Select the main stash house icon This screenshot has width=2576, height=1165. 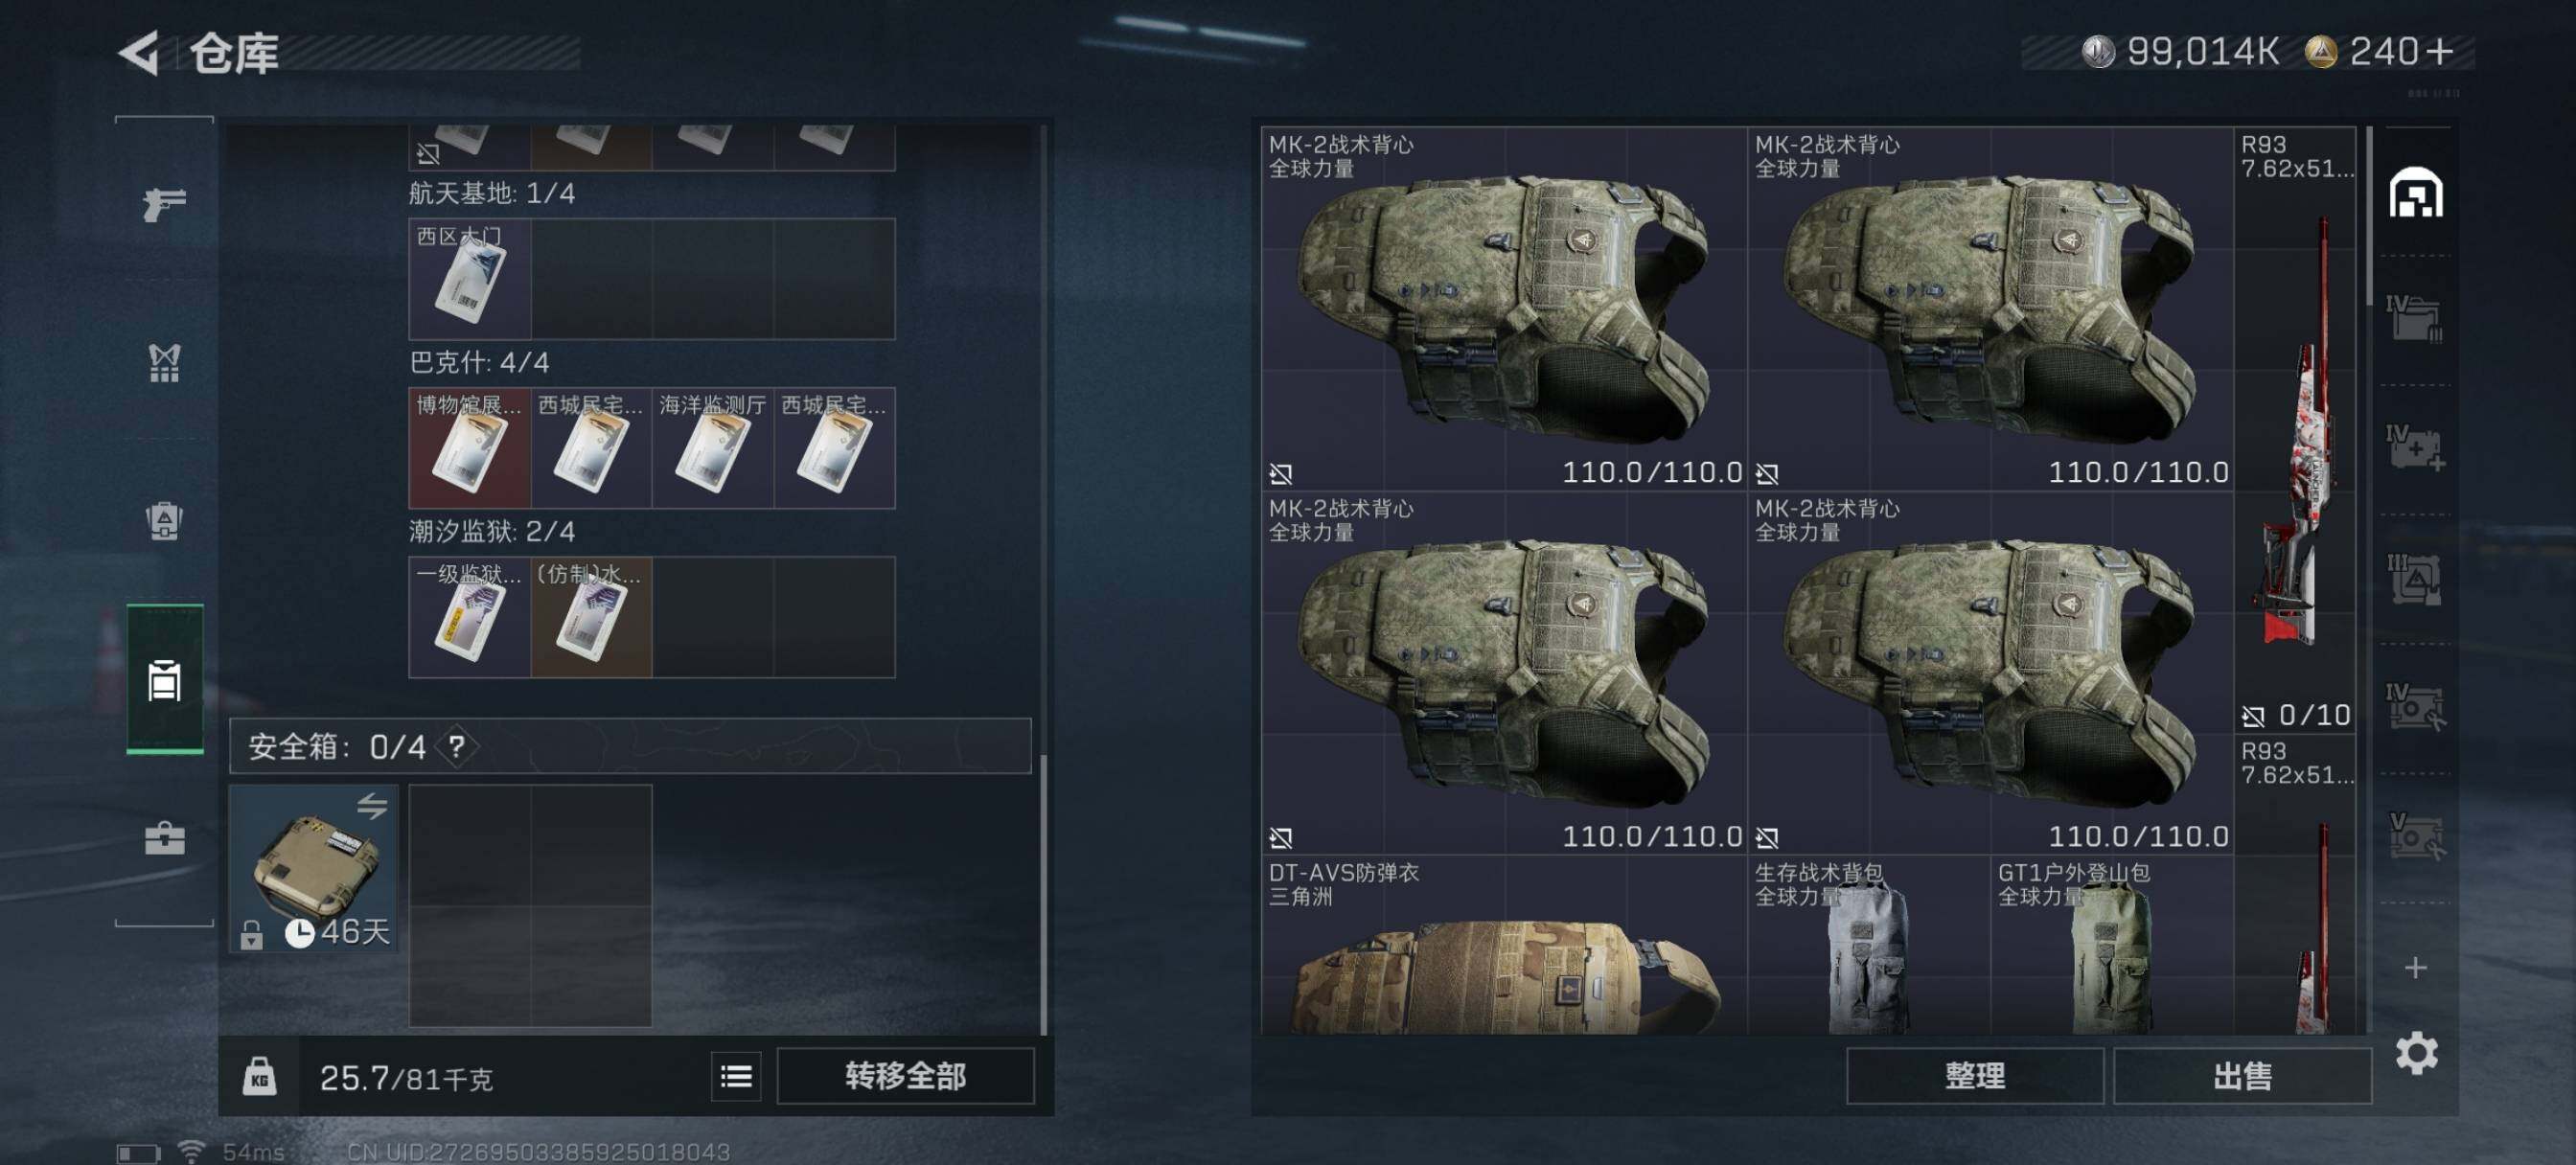tap(2415, 192)
